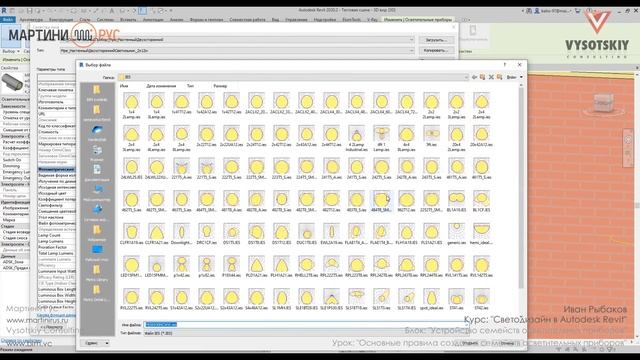Select the 4 2Lamp Industrial.ies file
Viewport: 640px width, 360px height.
357,138
